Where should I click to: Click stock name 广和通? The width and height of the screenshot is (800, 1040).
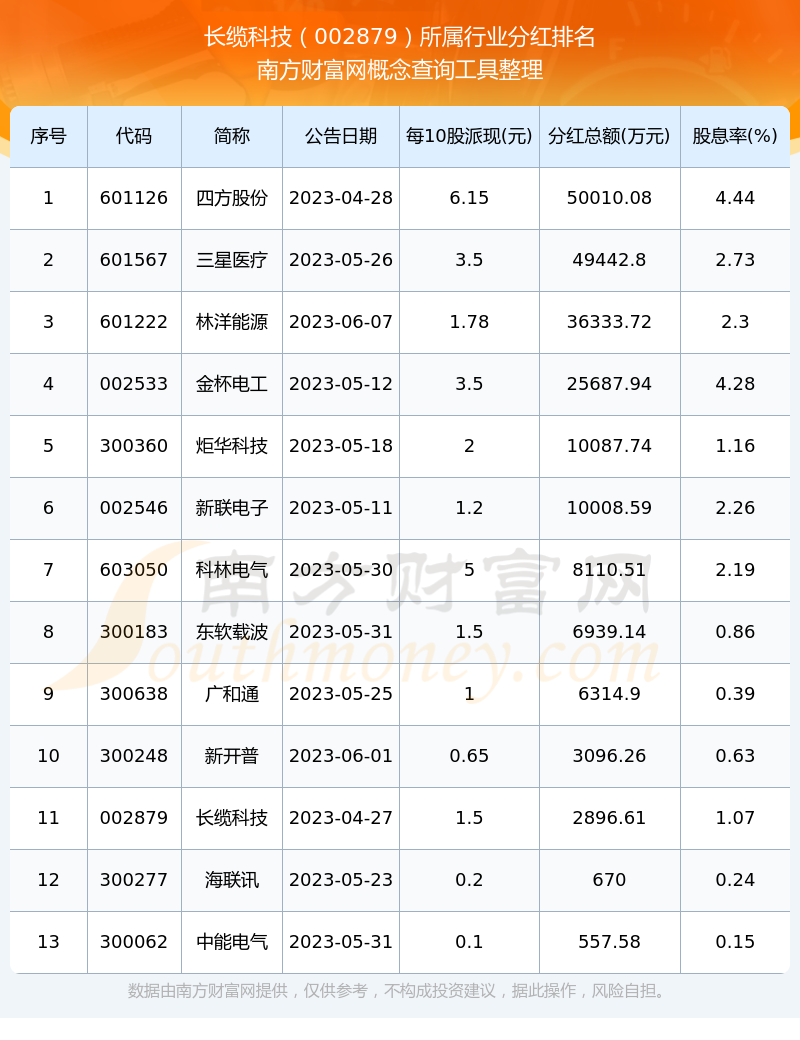[x=231, y=694]
